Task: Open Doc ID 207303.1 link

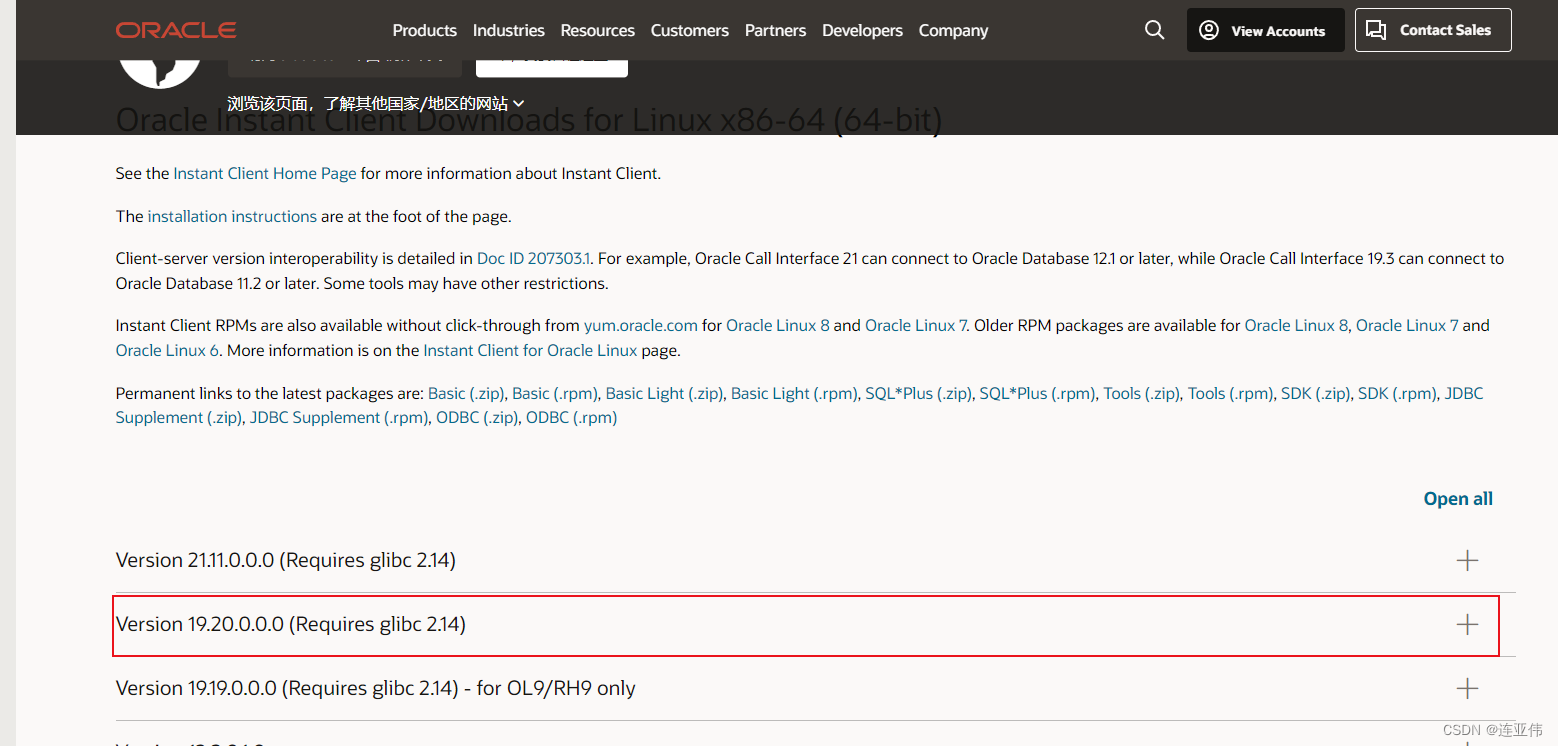Action: tap(533, 258)
